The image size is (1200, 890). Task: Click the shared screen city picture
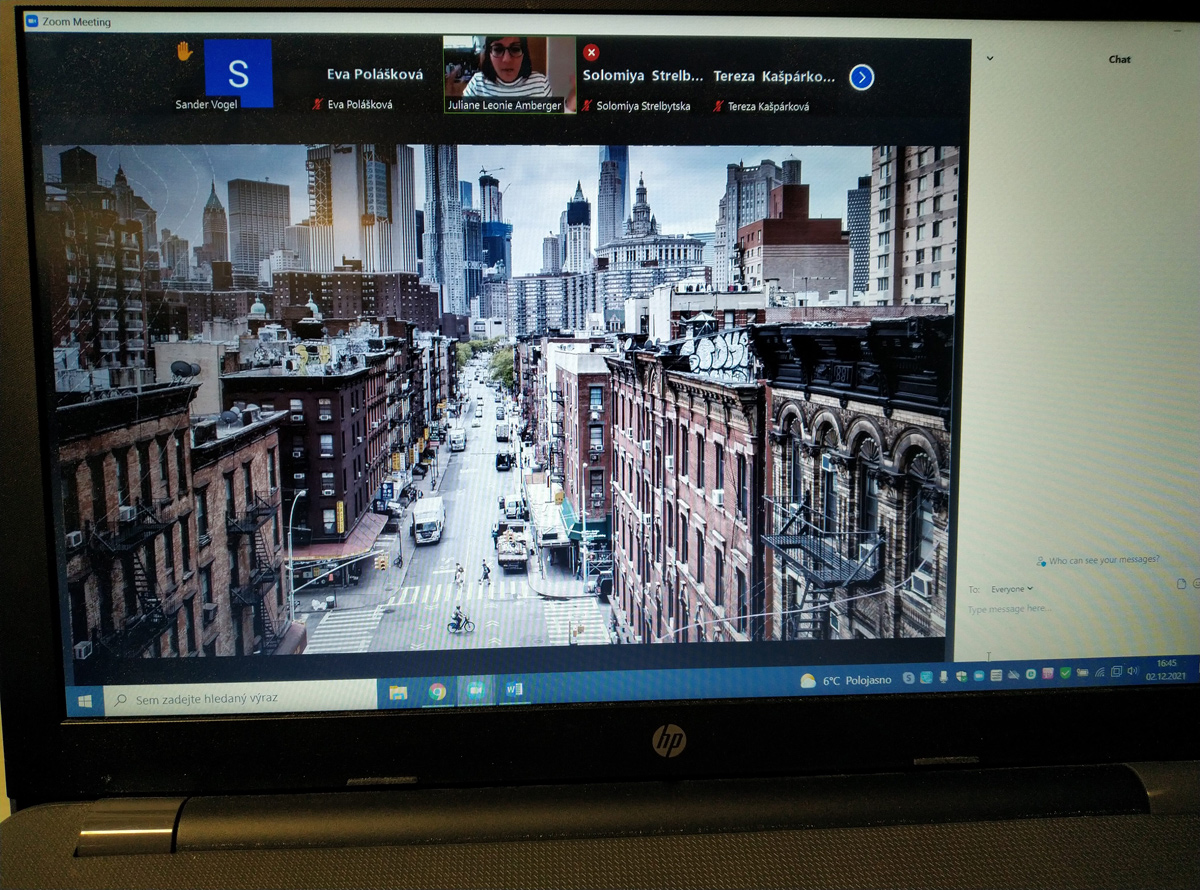click(500, 399)
